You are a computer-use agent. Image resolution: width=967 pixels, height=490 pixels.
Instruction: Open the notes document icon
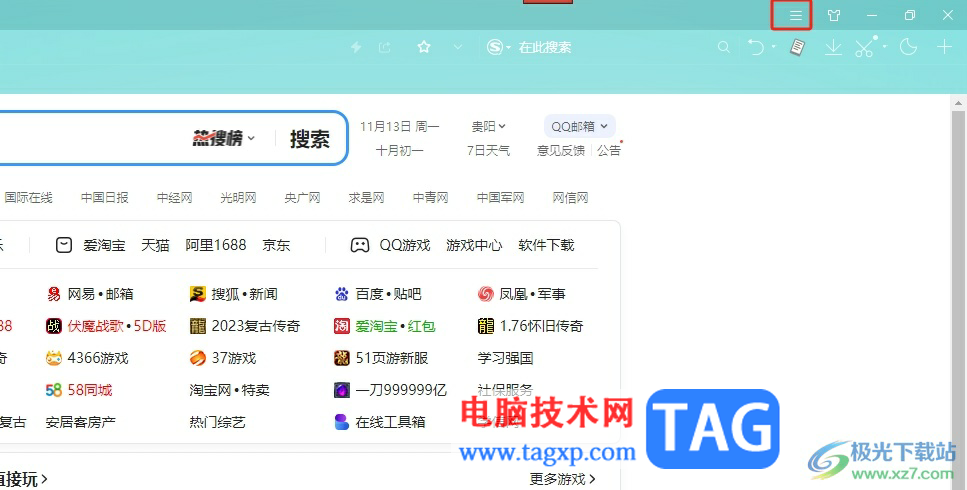pos(797,47)
